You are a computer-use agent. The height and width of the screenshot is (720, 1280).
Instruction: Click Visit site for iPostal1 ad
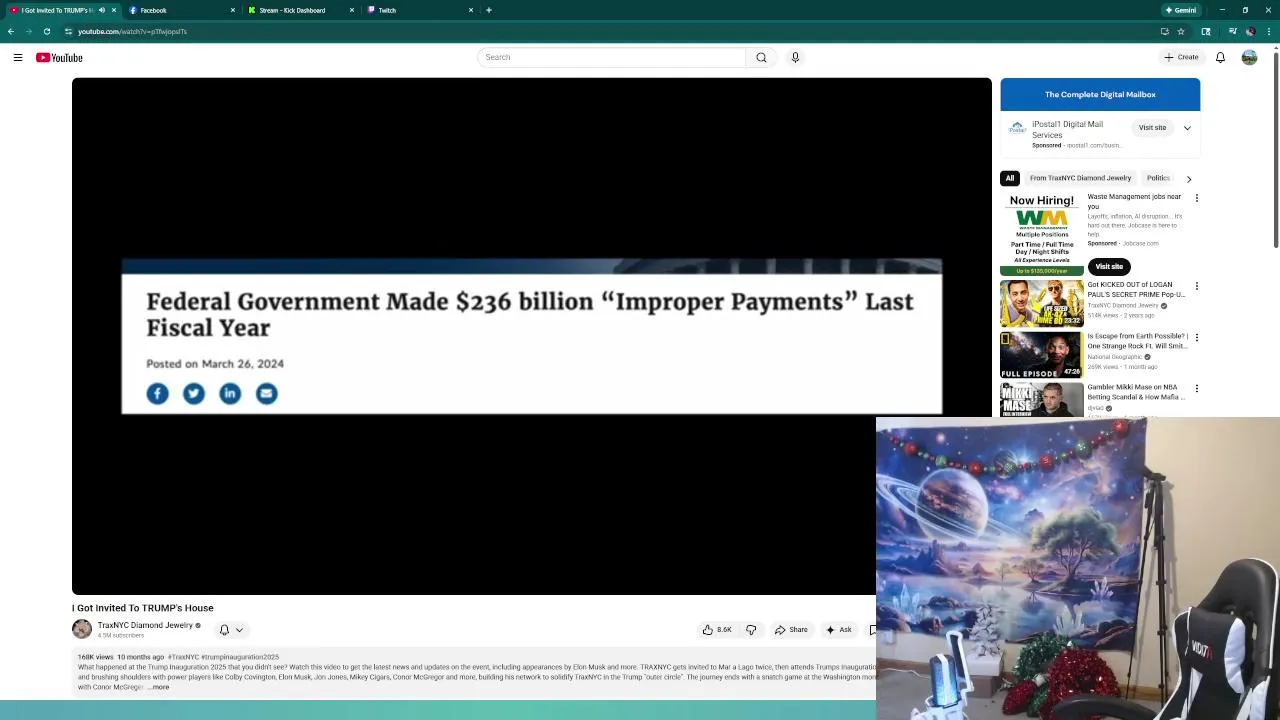tap(1152, 128)
